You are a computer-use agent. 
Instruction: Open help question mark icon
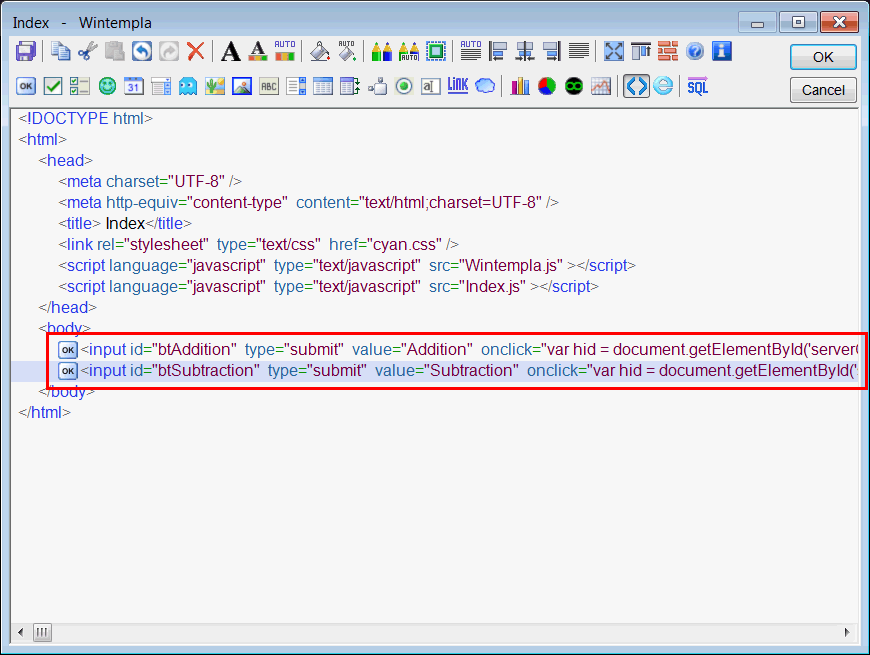[x=695, y=52]
